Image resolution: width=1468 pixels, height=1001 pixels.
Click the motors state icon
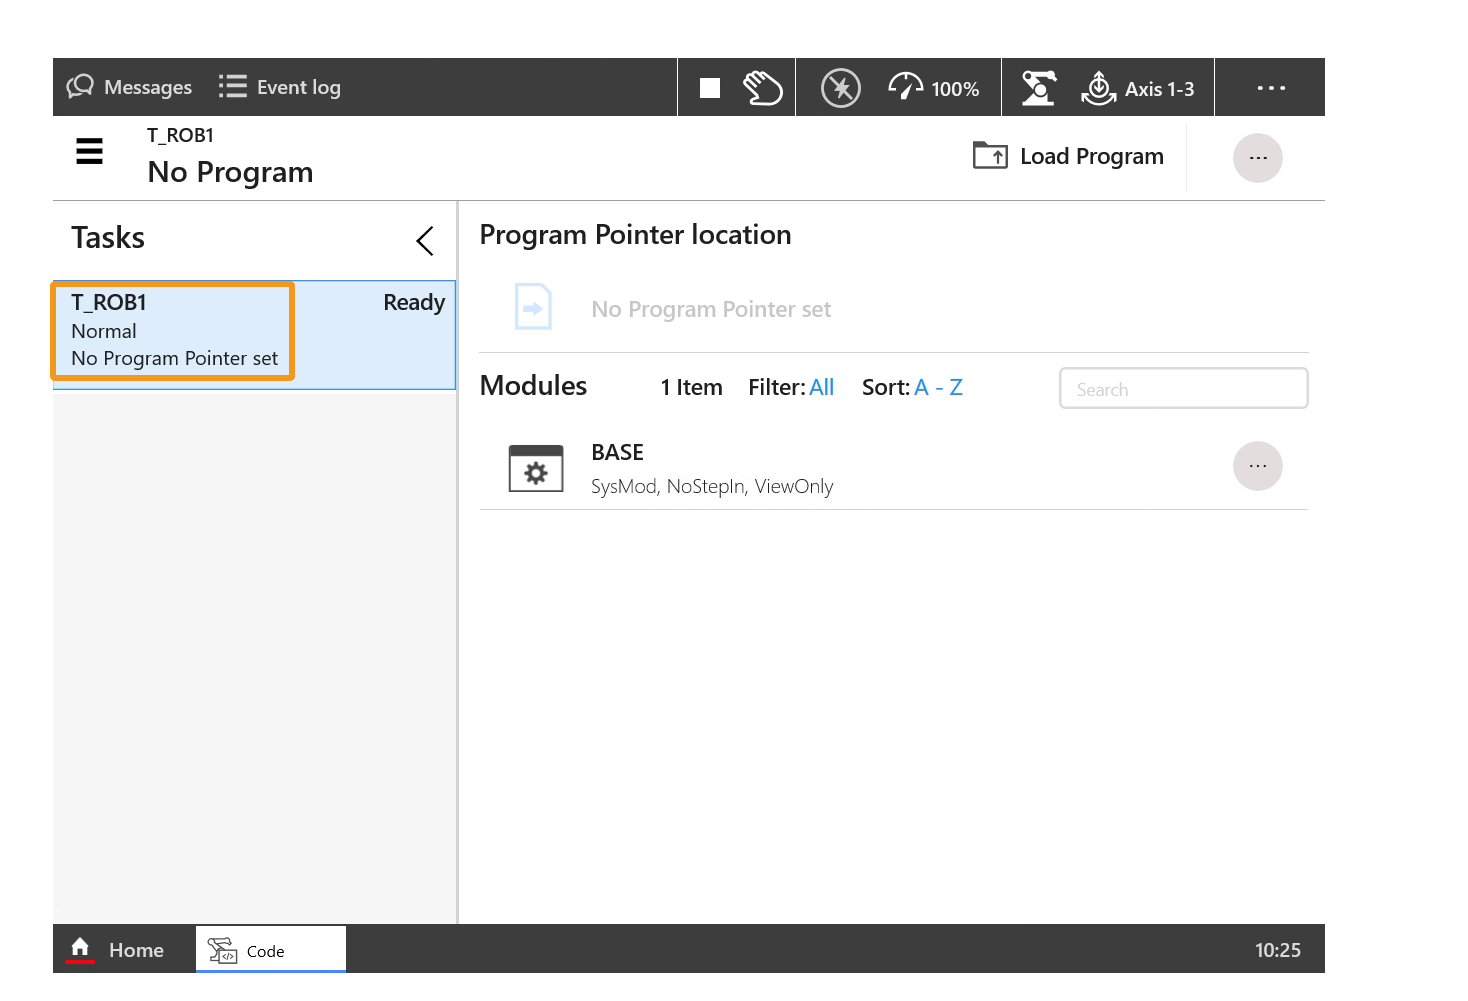point(840,88)
